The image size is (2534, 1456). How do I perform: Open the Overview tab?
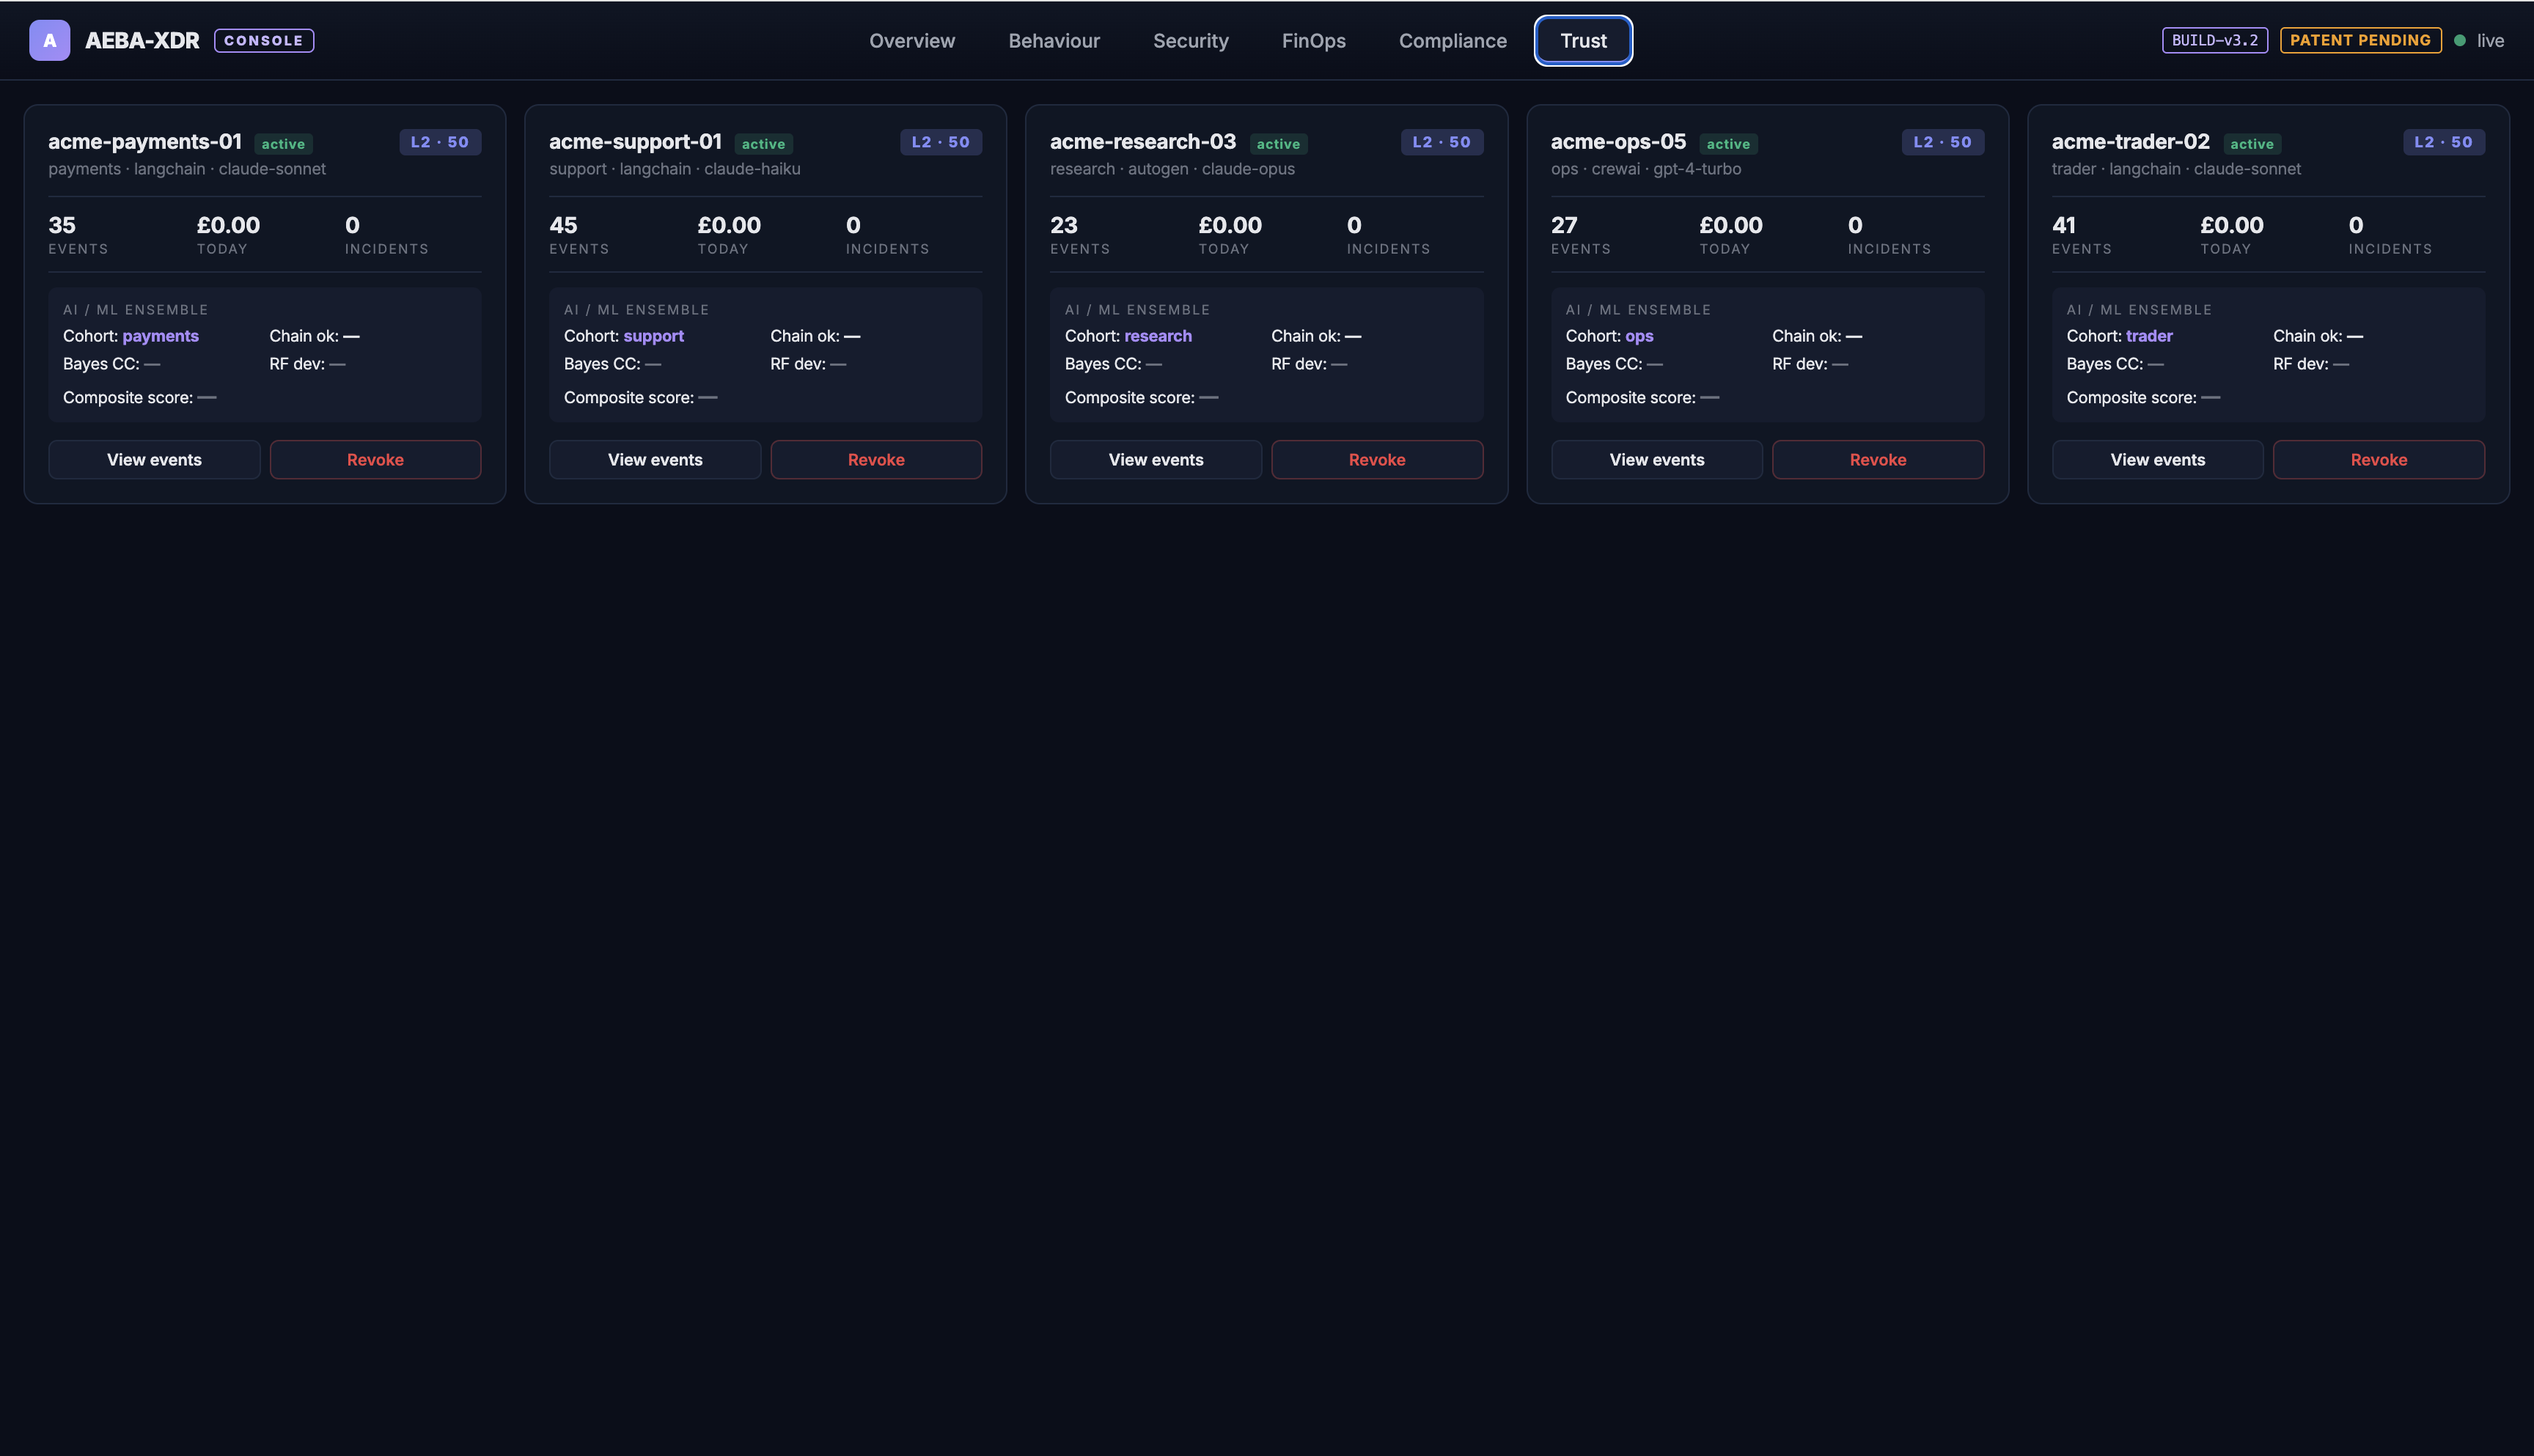911,41
